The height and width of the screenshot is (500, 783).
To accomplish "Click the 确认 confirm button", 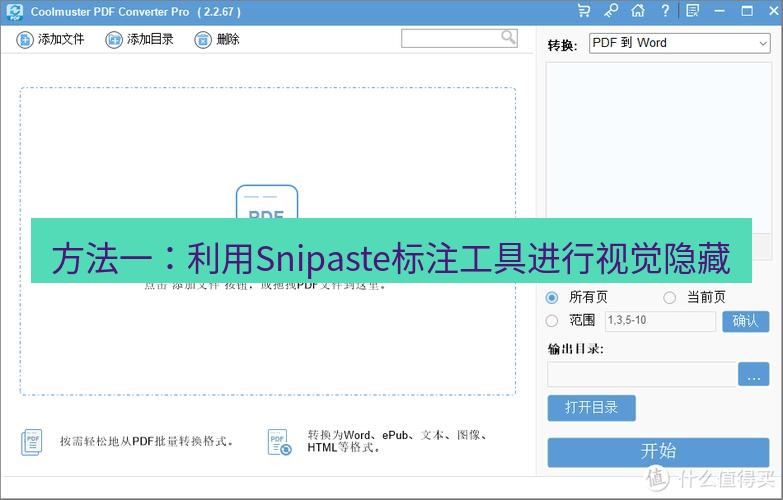I will point(746,321).
